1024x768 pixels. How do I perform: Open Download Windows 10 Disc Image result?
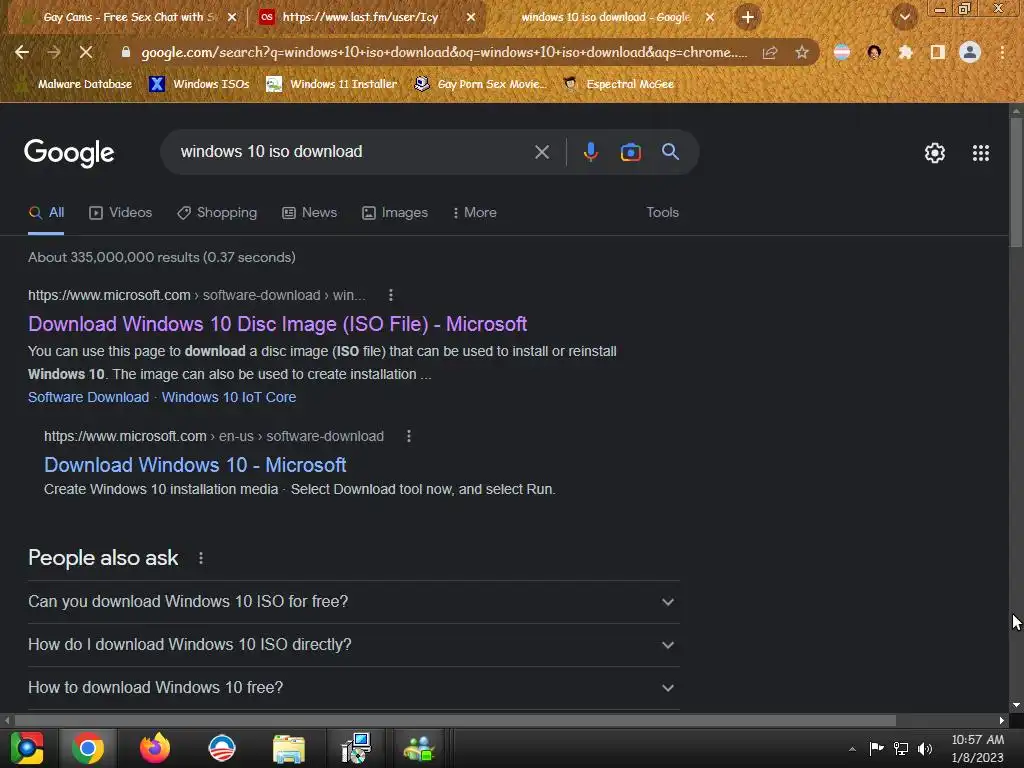(278, 324)
